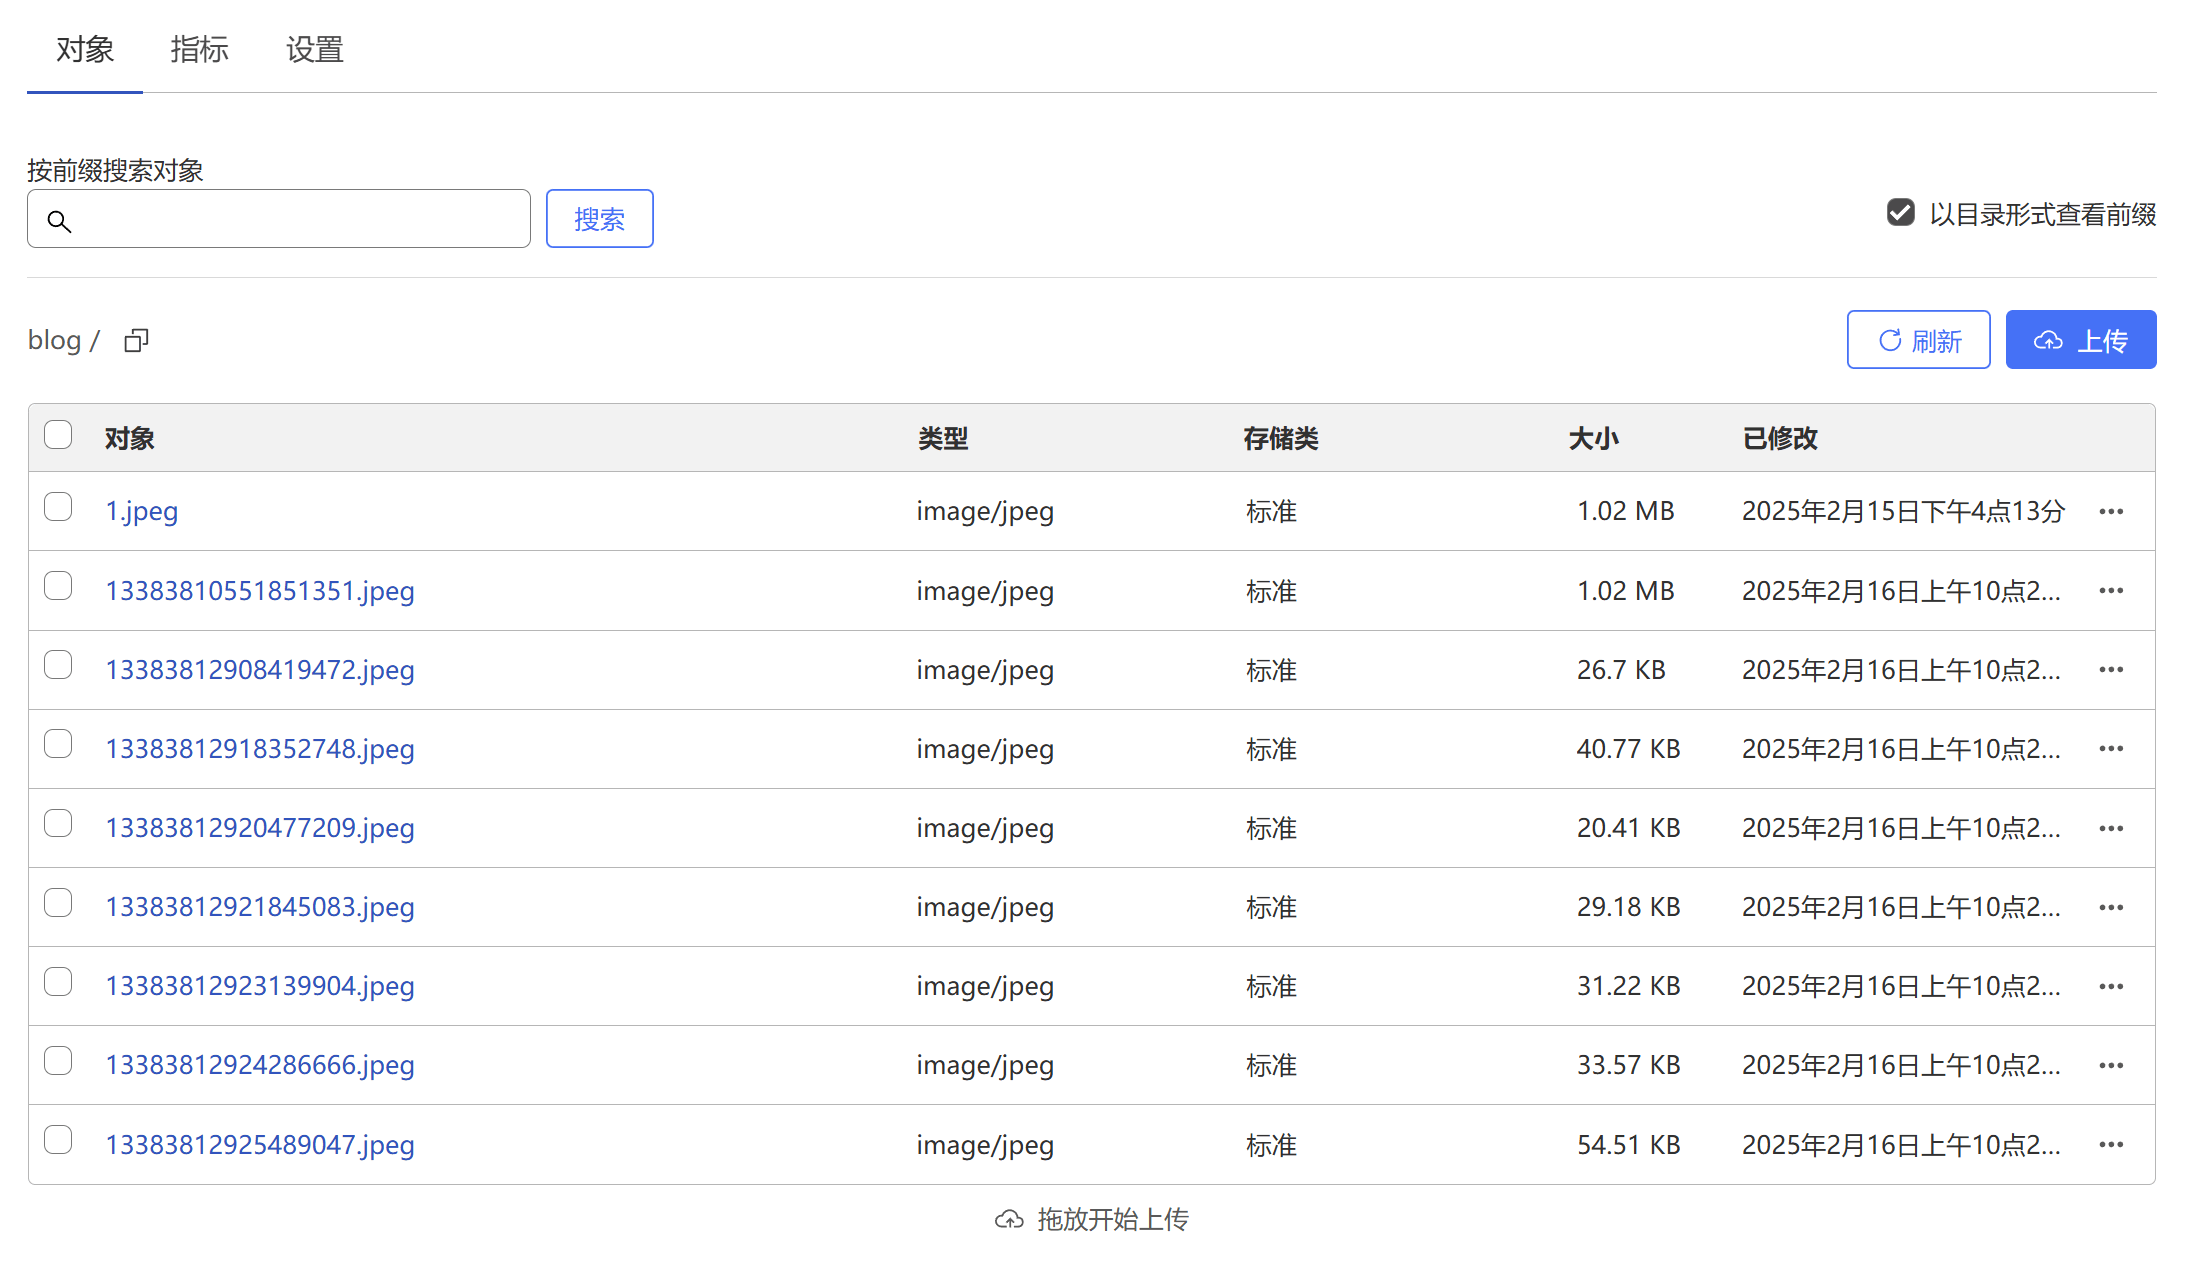The image size is (2204, 1271).
Task: Open more actions for 13383810551851351.jpeg
Action: 2111,591
